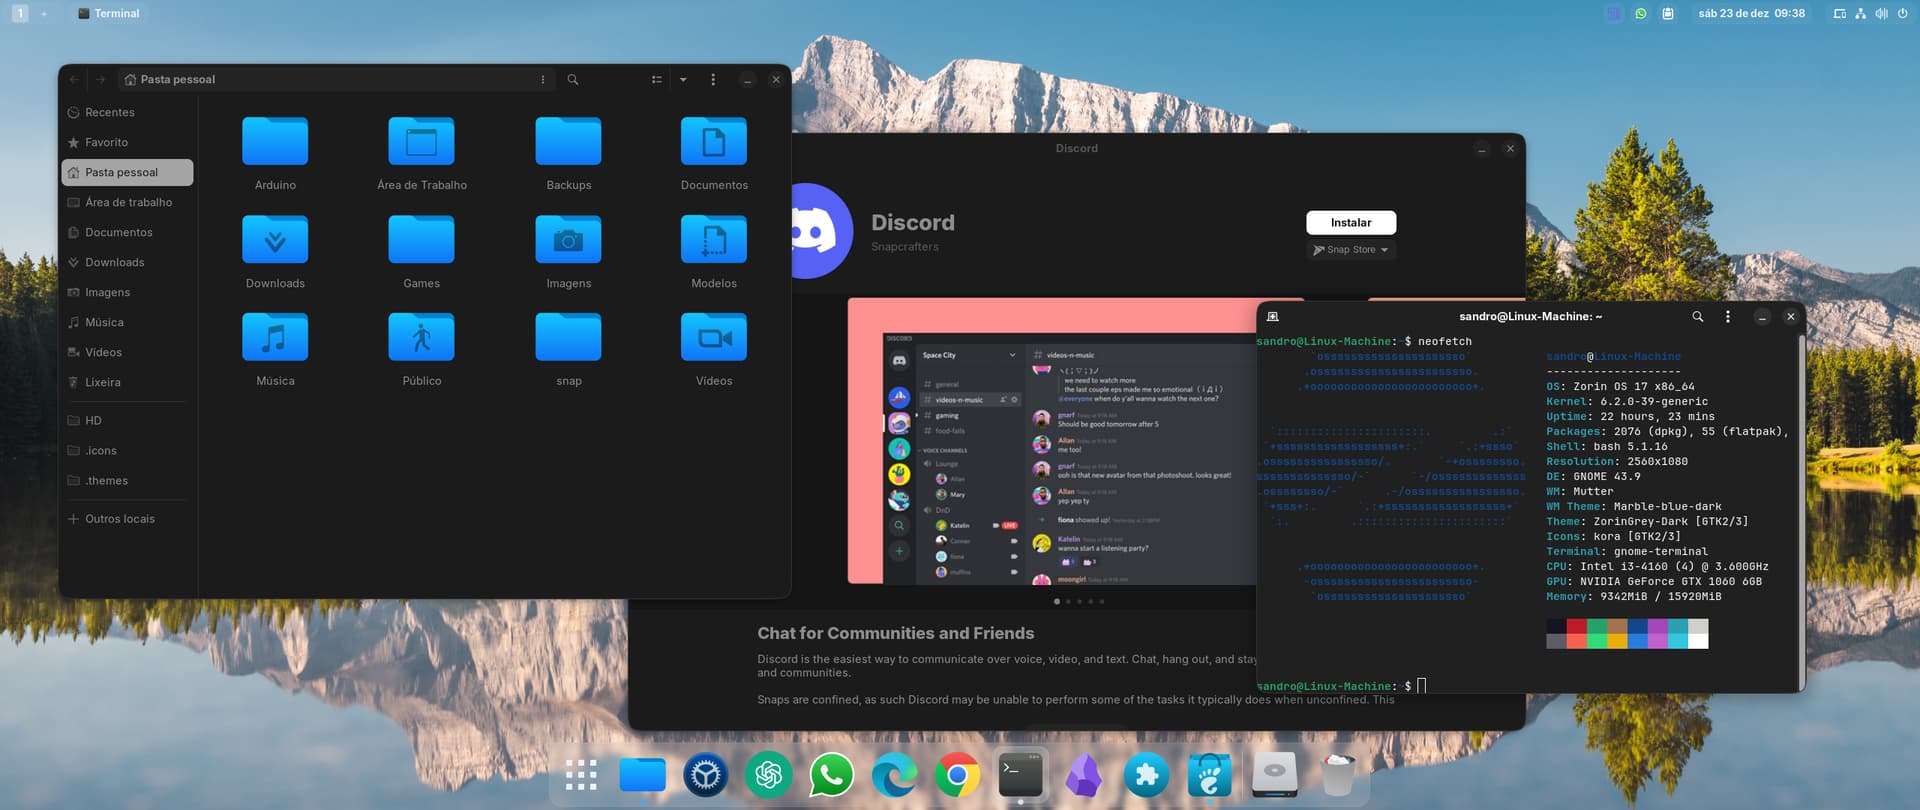Image resolution: width=1920 pixels, height=810 pixels.
Task: Launch Microsoft Edge from the dock
Action: pyautogui.click(x=894, y=775)
